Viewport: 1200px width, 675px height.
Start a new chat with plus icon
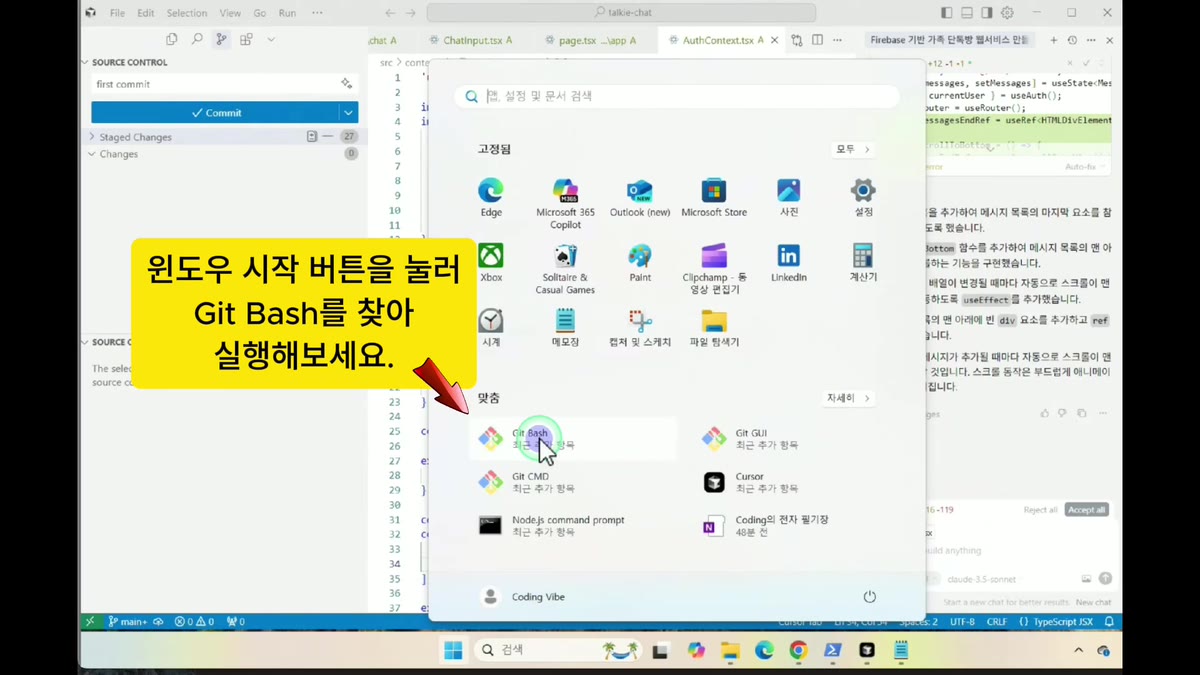(x=1053, y=40)
